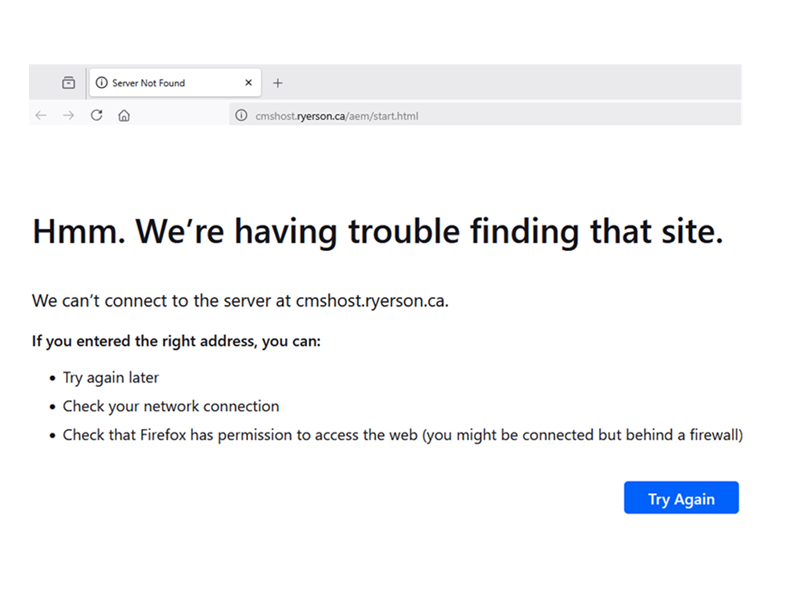Image resolution: width=800 pixels, height=600 pixels.
Task: Go forward to the next page
Action: tap(68, 116)
